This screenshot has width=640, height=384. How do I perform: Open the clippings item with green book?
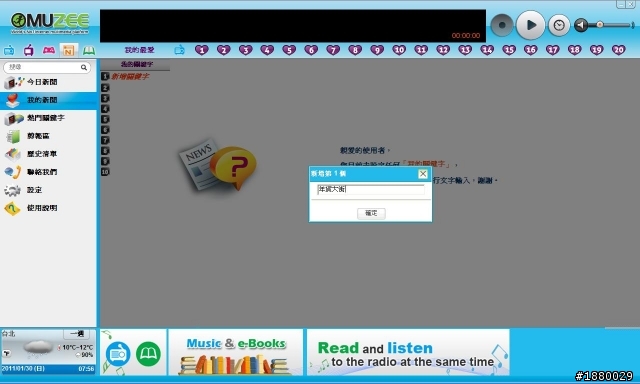(x=48, y=136)
